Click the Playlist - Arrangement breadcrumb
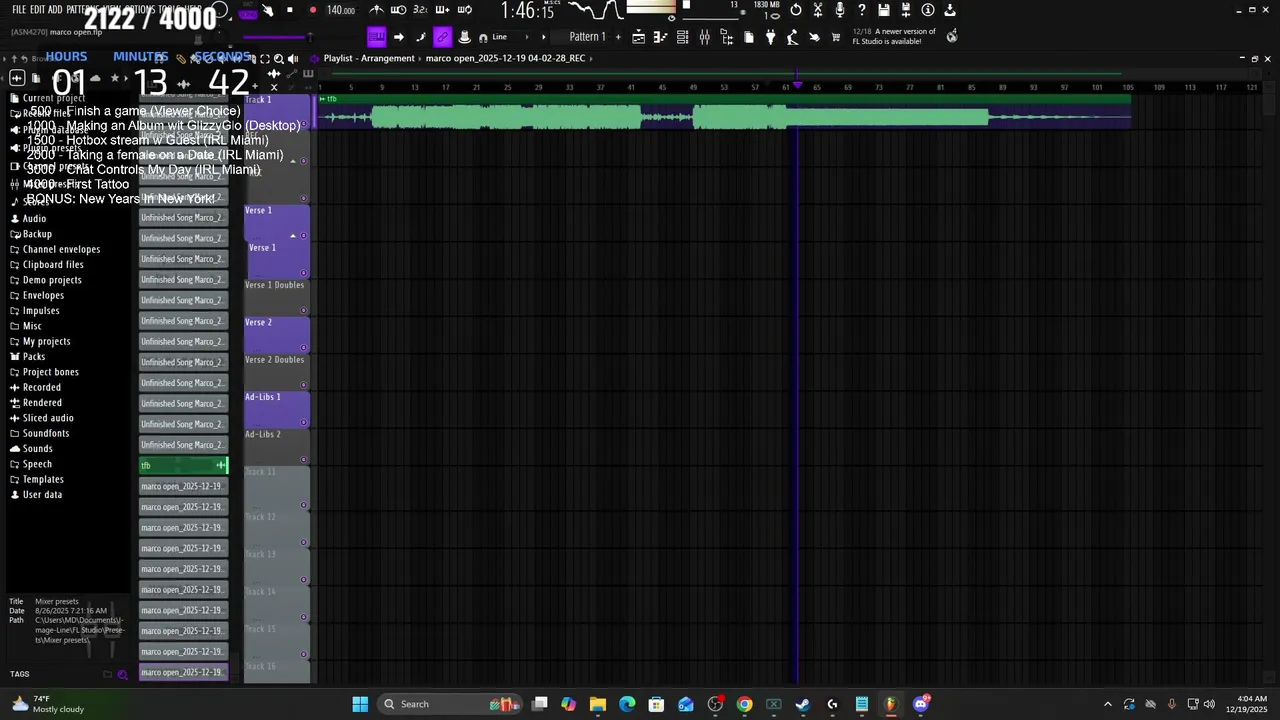Viewport: 1280px width, 720px height. [369, 58]
